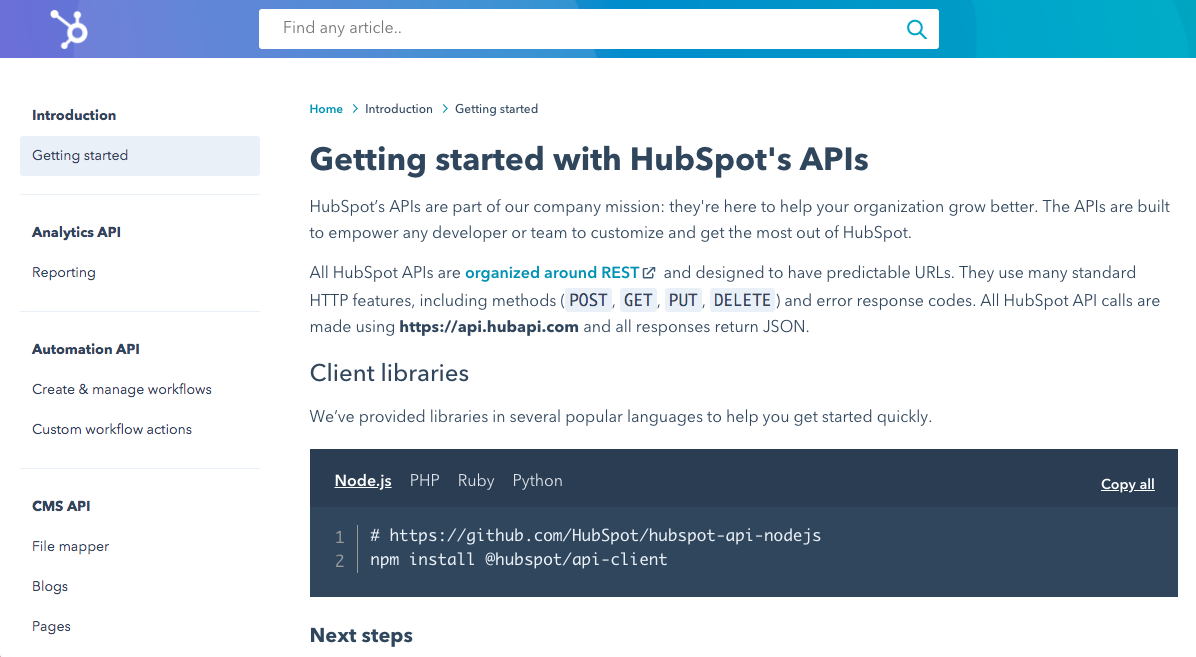The height and width of the screenshot is (657, 1196).
Task: Click the Automation API sidebar heading
Action: click(86, 349)
